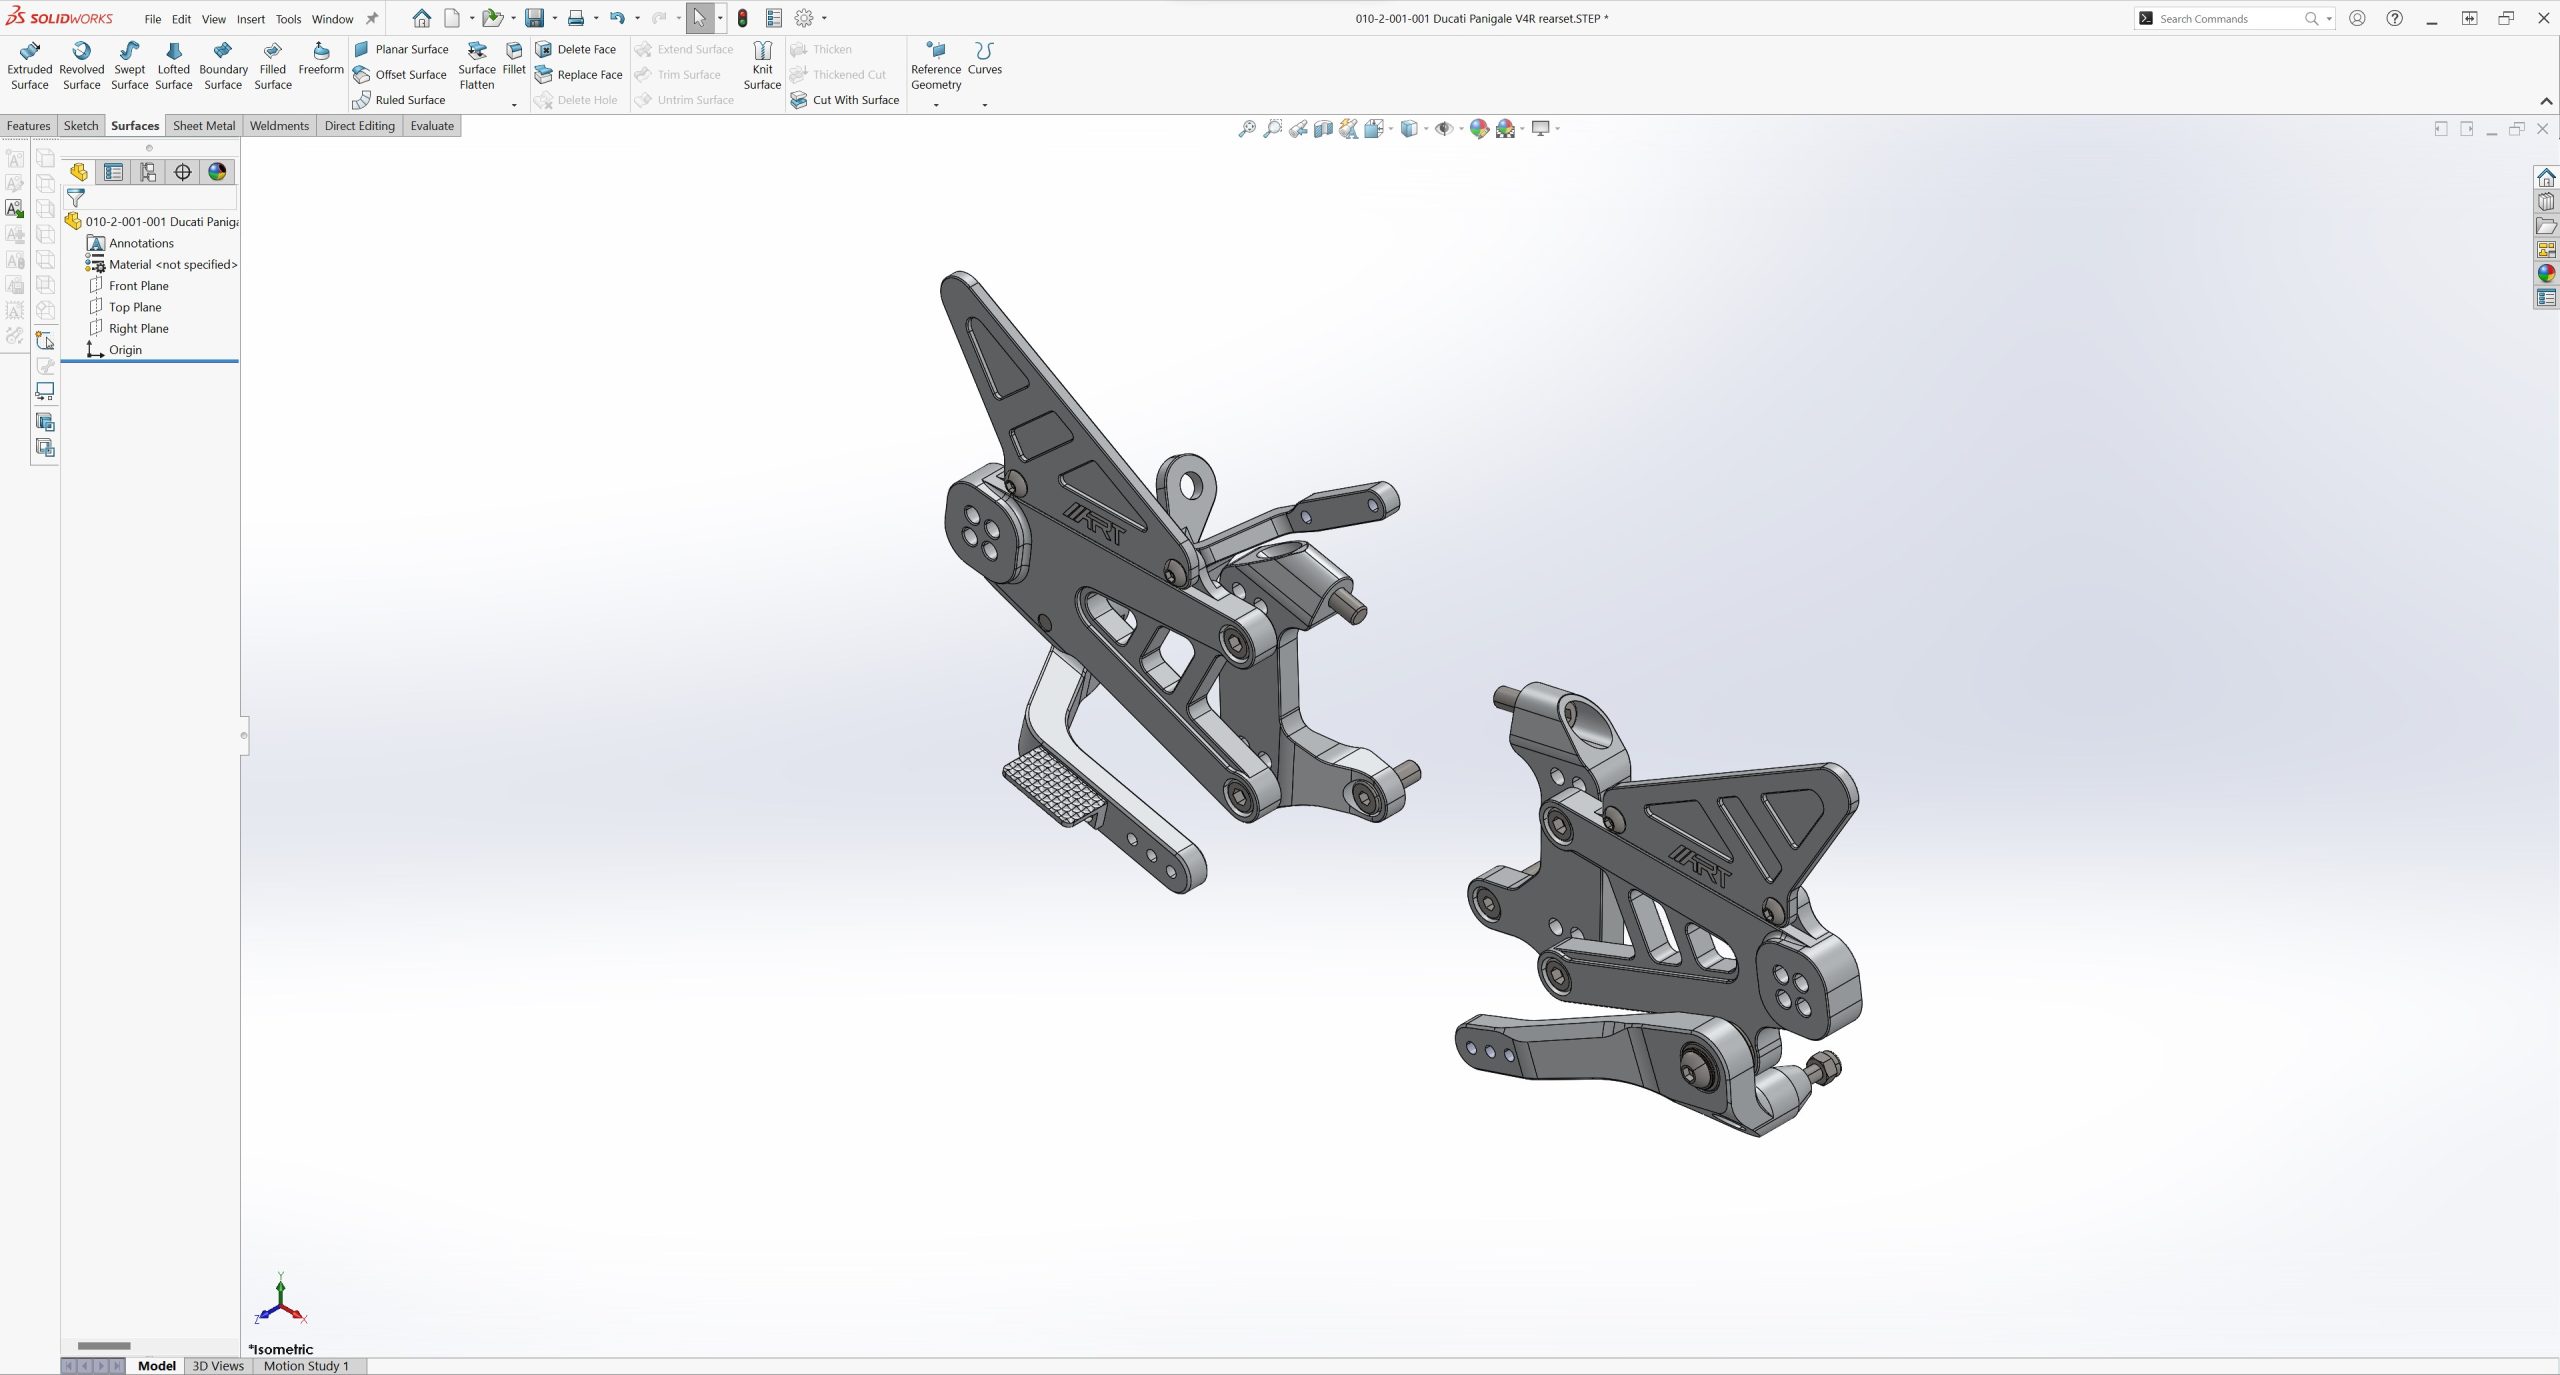The image size is (2560, 1375).
Task: Open the Display Style dropdown arrow
Action: coord(1426,128)
